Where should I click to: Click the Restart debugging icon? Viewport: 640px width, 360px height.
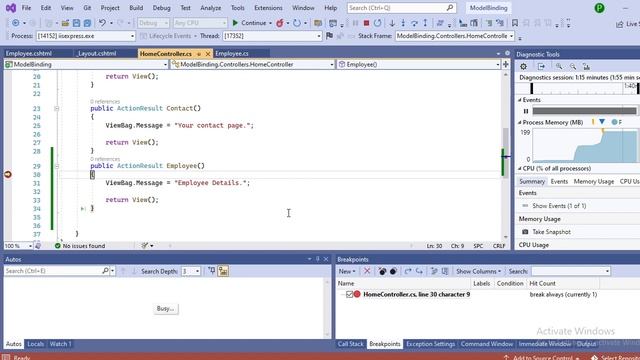click(378, 23)
